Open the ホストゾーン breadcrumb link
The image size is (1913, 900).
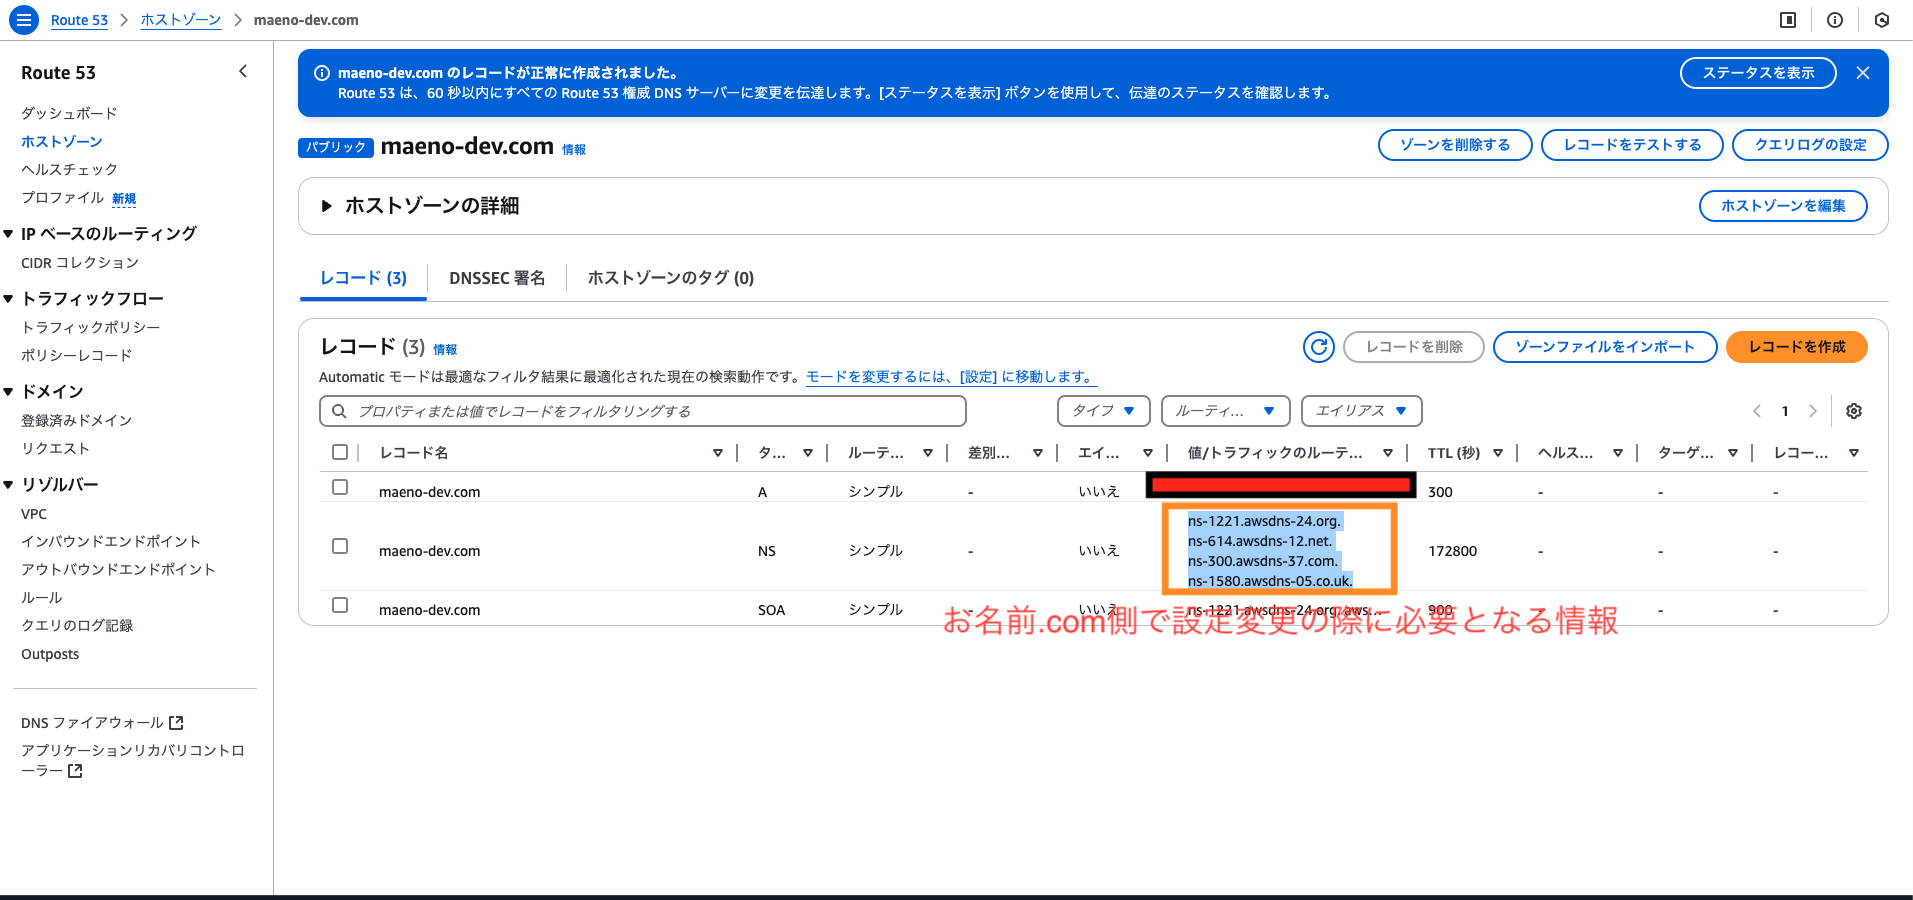(x=180, y=19)
